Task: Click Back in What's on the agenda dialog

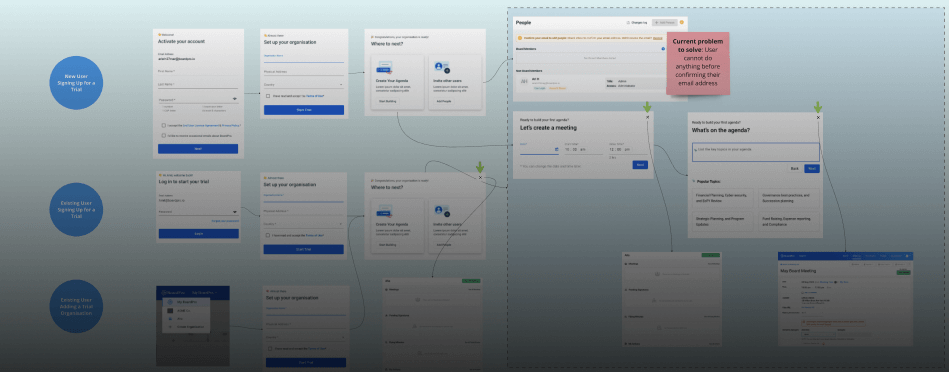Action: tap(795, 169)
